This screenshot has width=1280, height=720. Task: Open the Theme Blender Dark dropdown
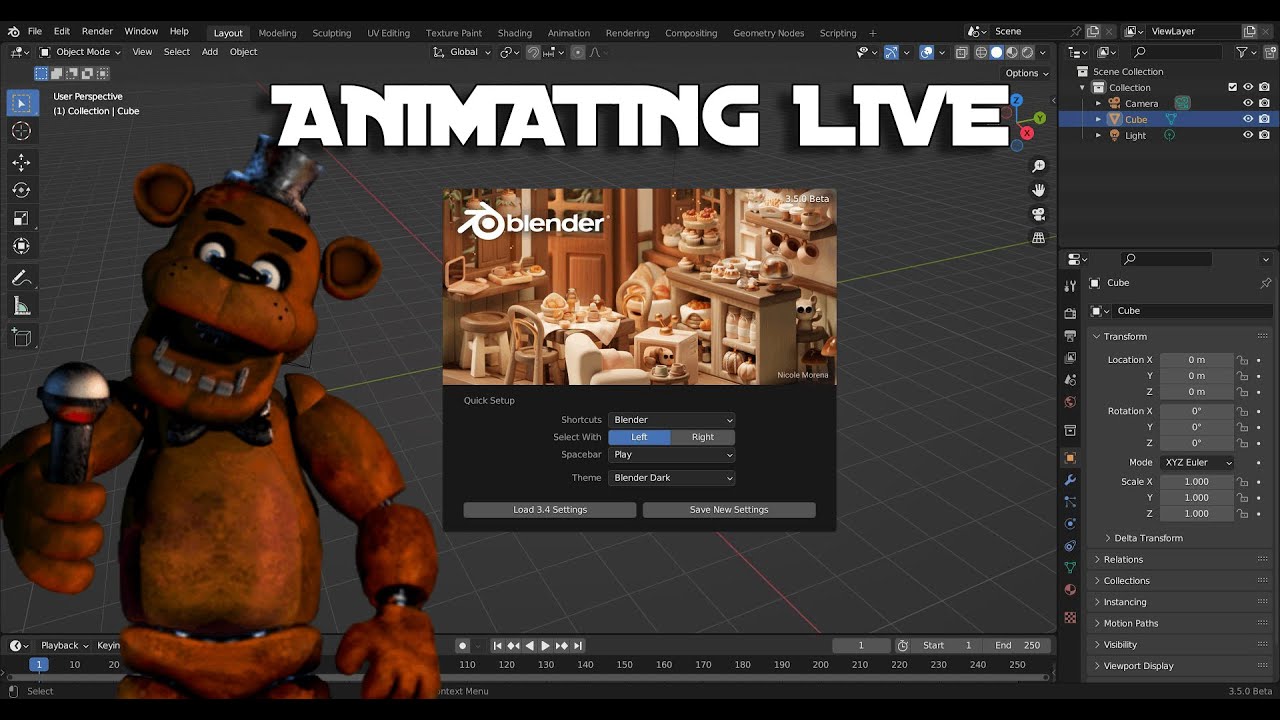tap(672, 478)
